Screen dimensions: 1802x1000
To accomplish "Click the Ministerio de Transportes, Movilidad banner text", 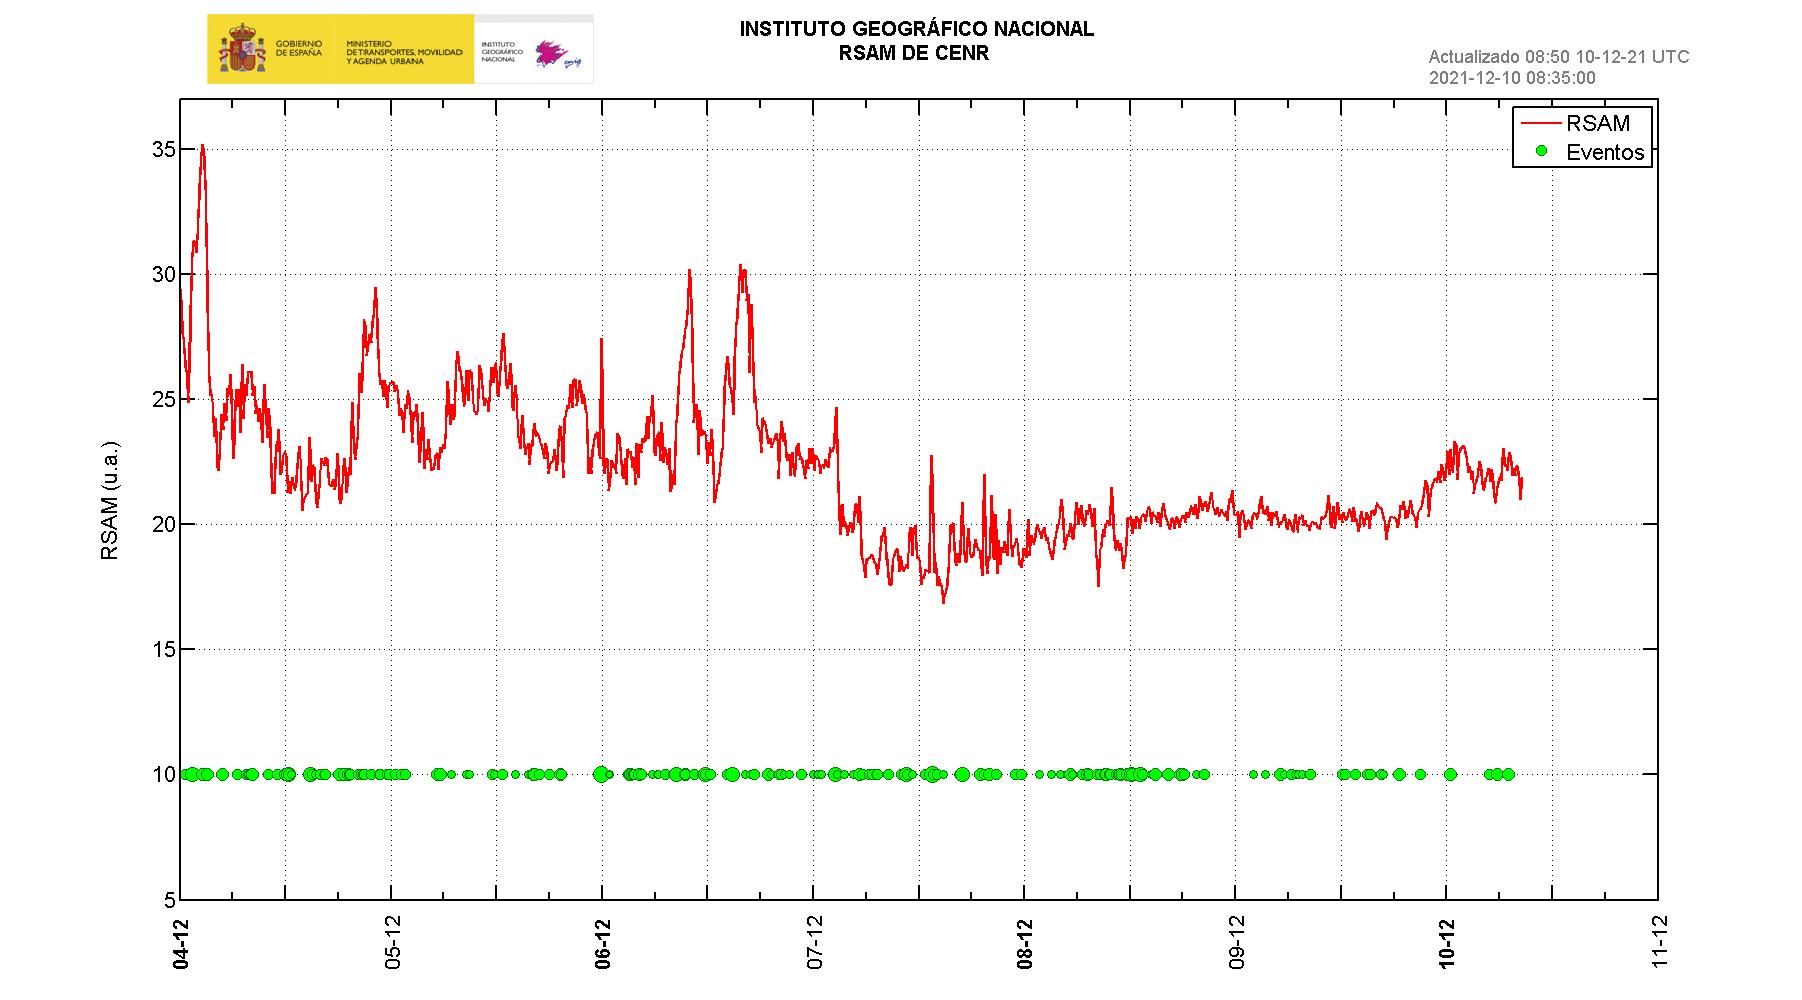I will click(404, 53).
